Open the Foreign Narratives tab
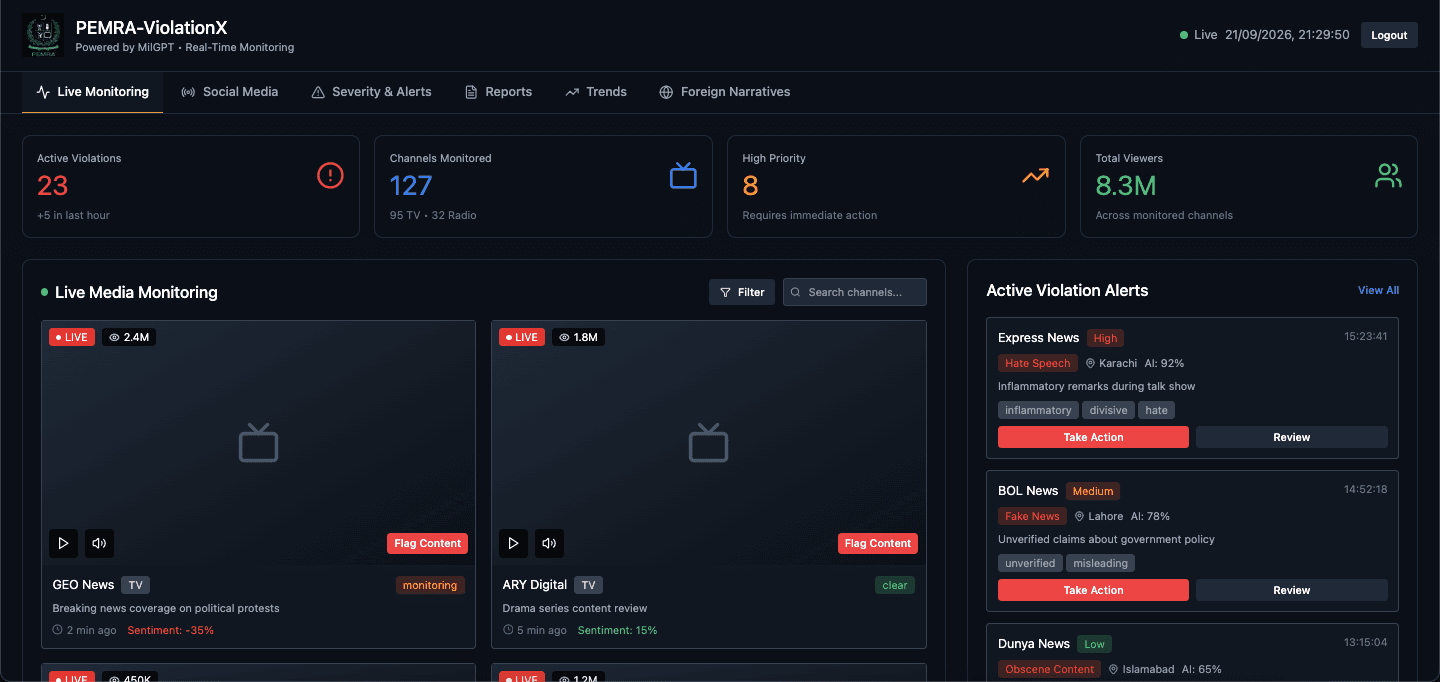The image size is (1440, 682). click(x=725, y=92)
